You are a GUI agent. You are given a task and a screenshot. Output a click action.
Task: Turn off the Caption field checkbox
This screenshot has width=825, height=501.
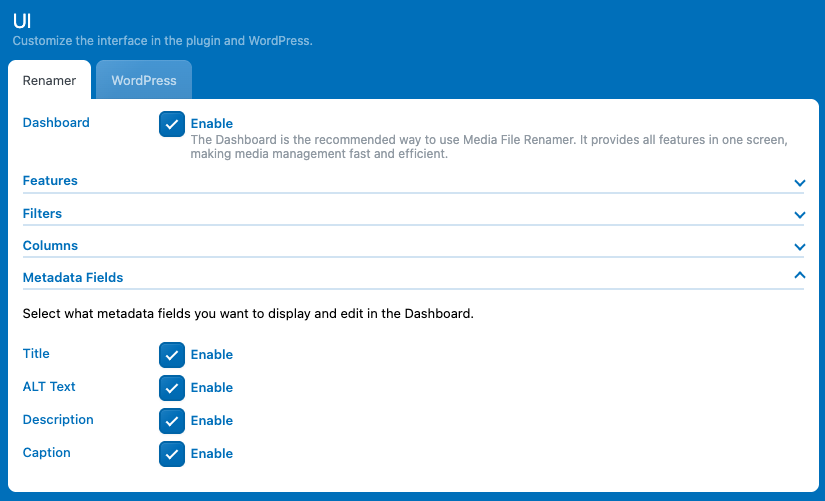pyautogui.click(x=172, y=454)
